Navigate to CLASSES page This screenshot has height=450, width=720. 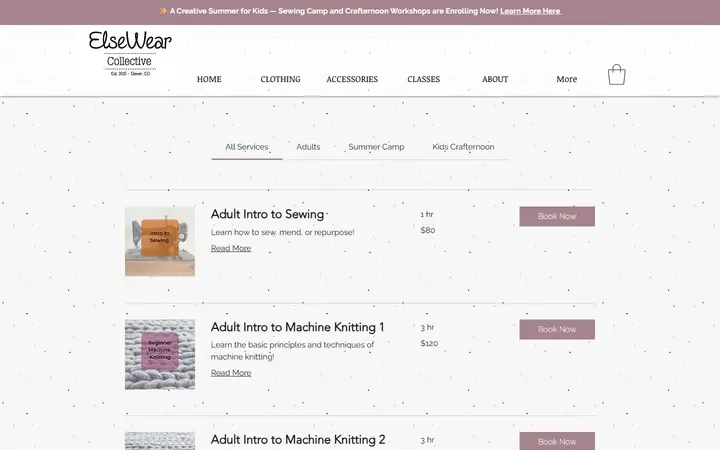[423, 79]
